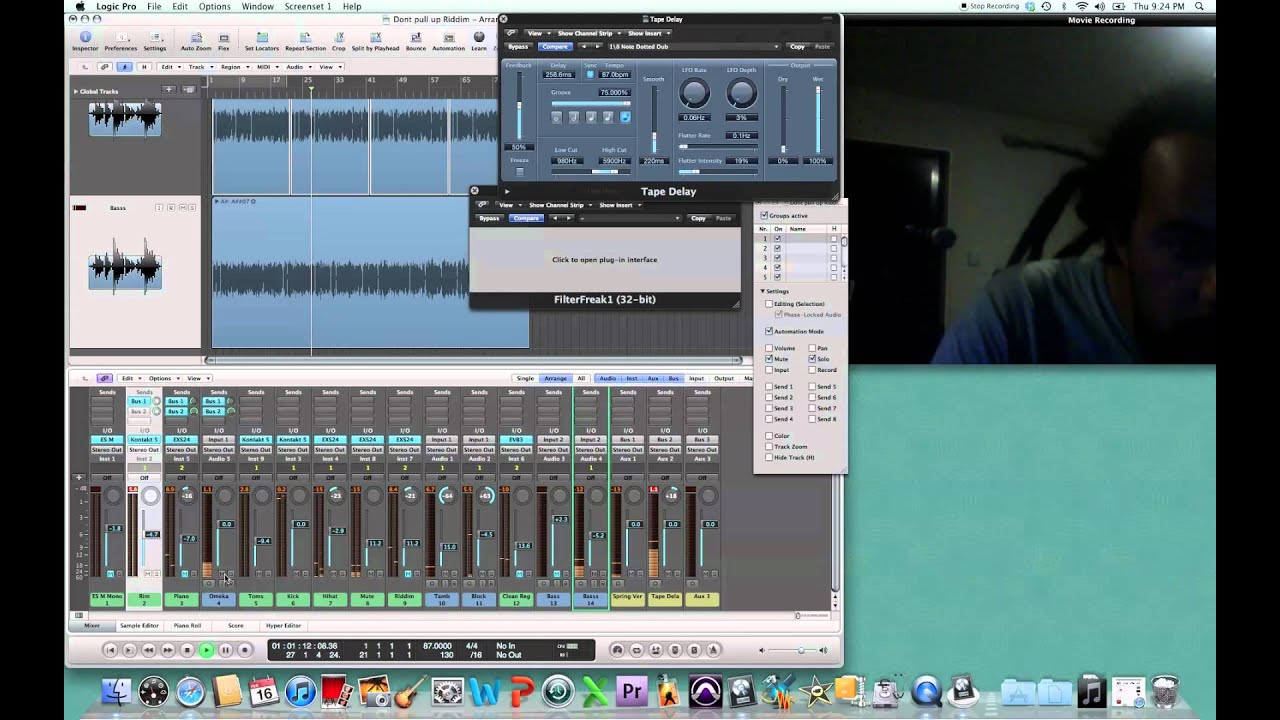Collapse the Settings section triangle
1280x720 pixels.
click(762, 291)
